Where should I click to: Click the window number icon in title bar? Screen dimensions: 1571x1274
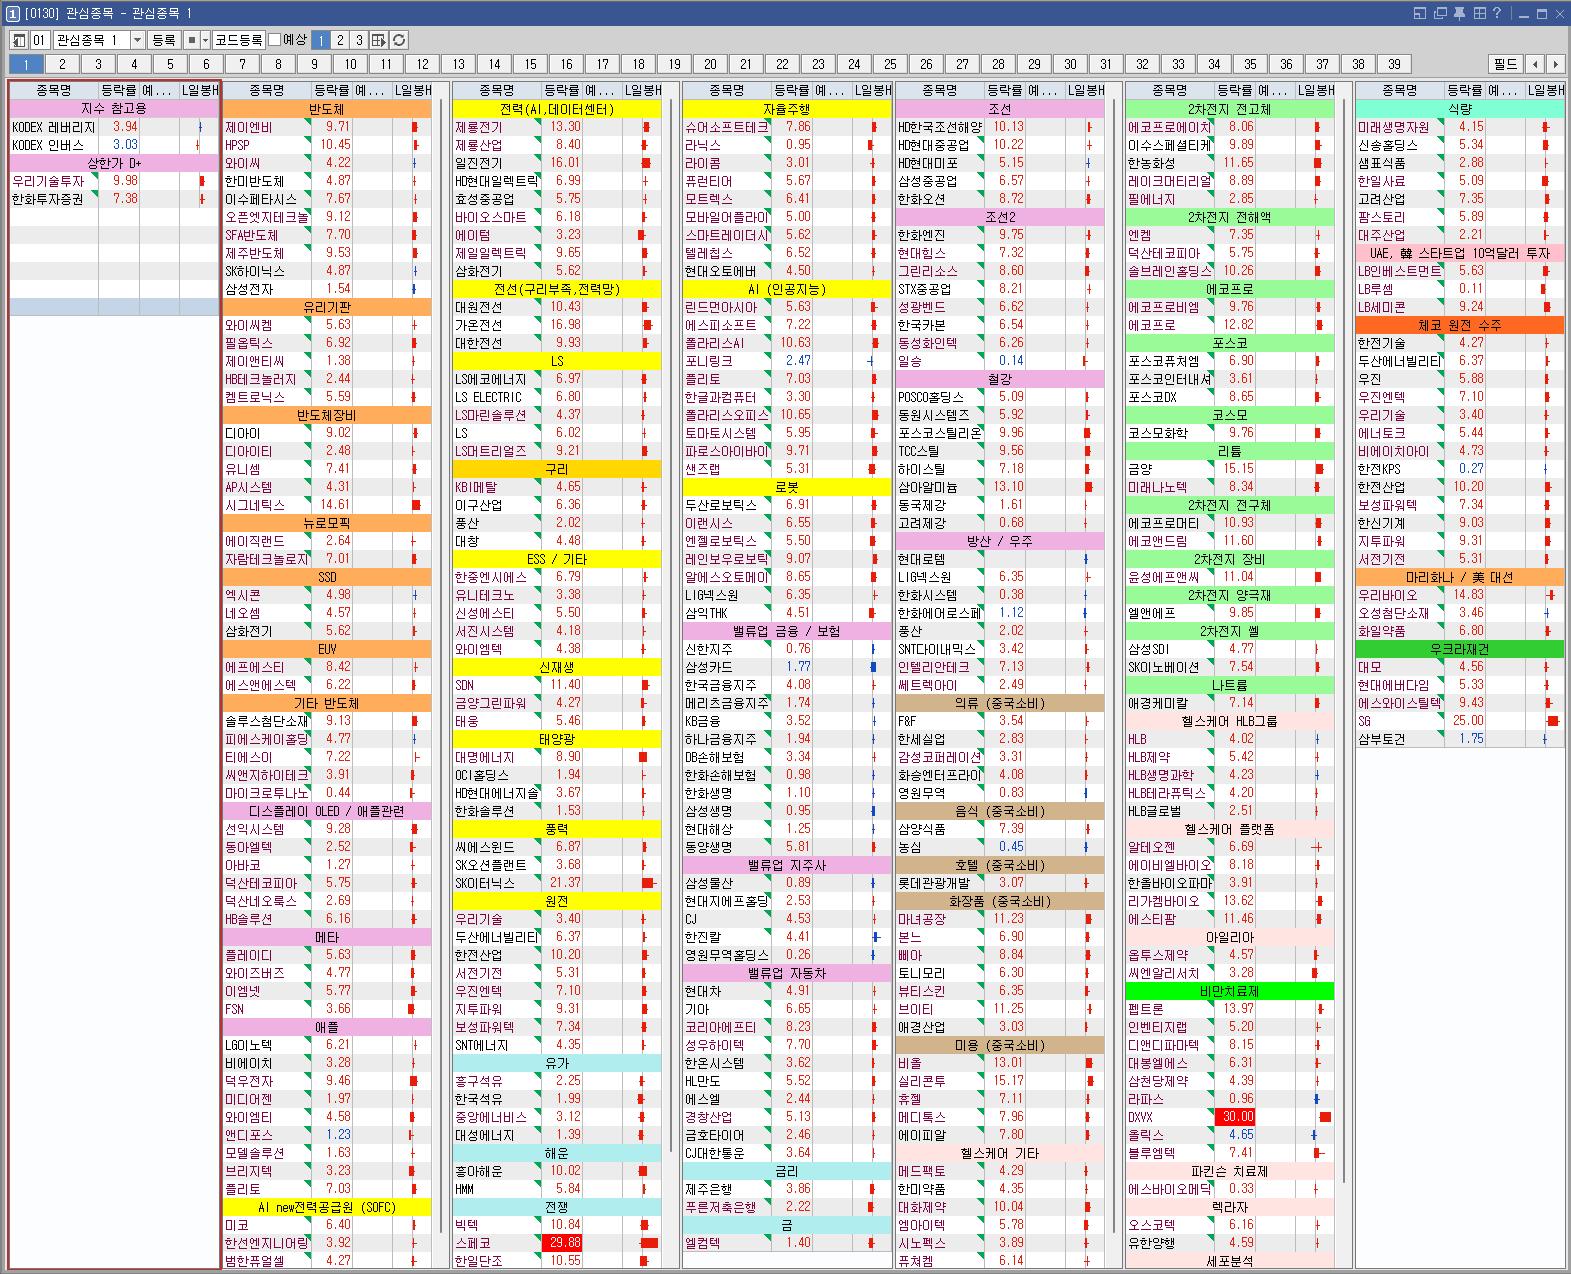(12, 13)
